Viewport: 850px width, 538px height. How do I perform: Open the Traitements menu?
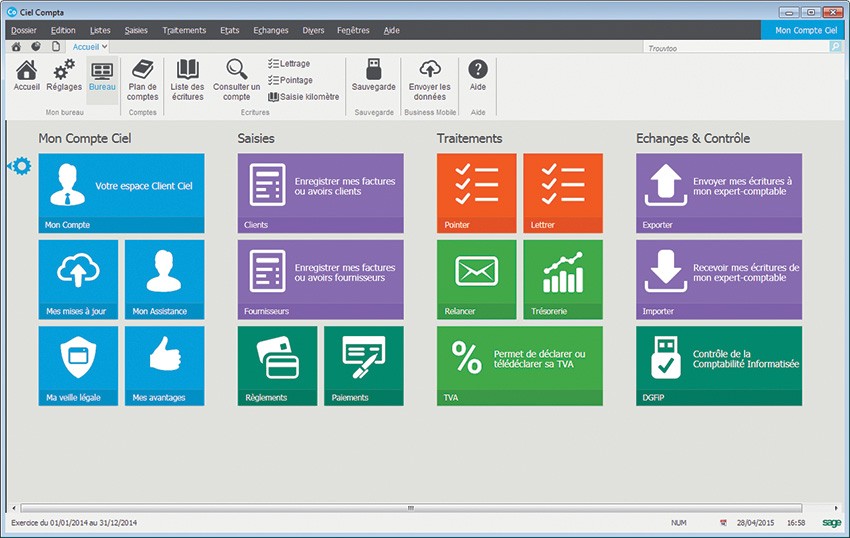[x=183, y=30]
